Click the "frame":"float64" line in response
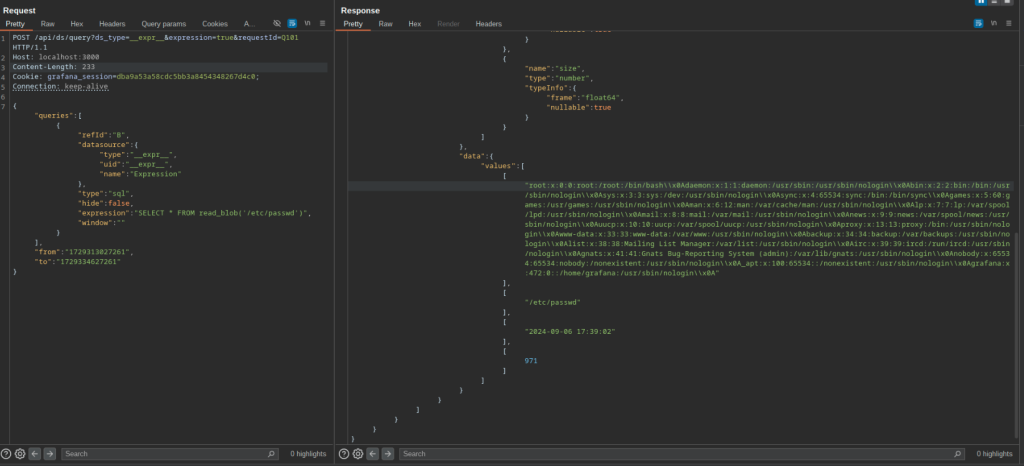Image resolution: width=1024 pixels, height=466 pixels. point(585,98)
